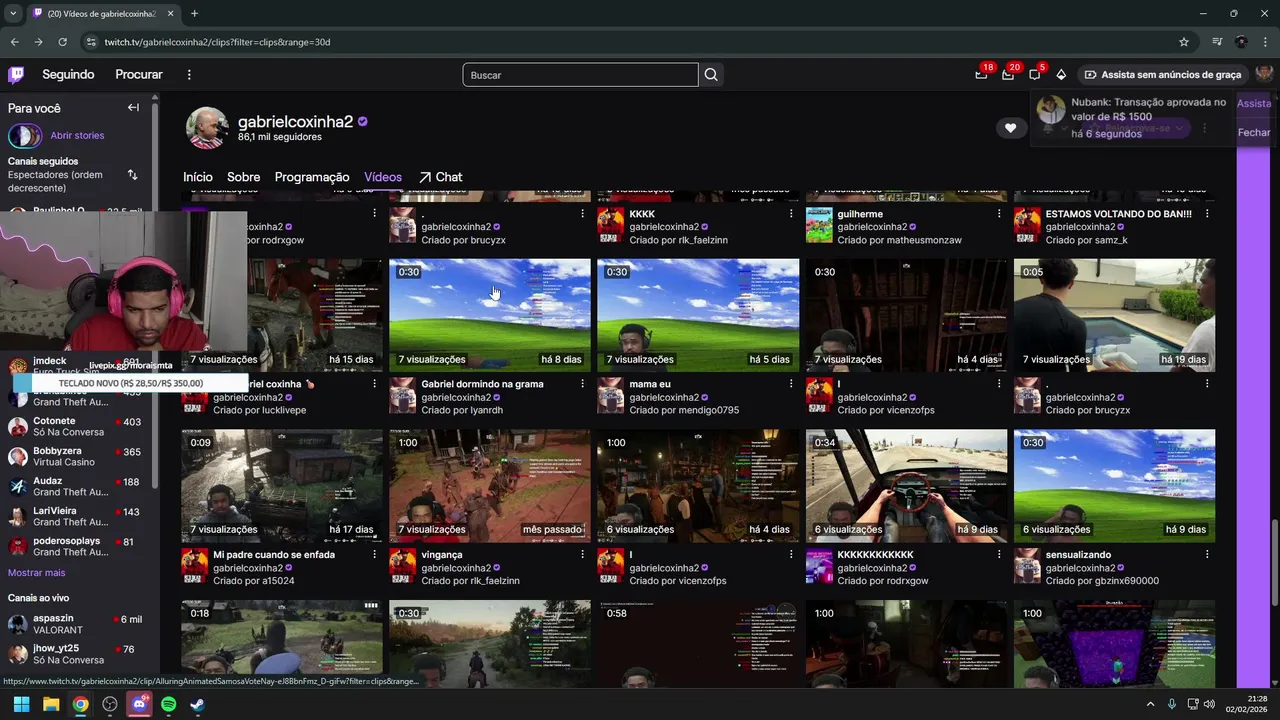Screen dimensions: 1280x720
Task: Open notifications inbox with 20 badge
Action: click(1008, 75)
